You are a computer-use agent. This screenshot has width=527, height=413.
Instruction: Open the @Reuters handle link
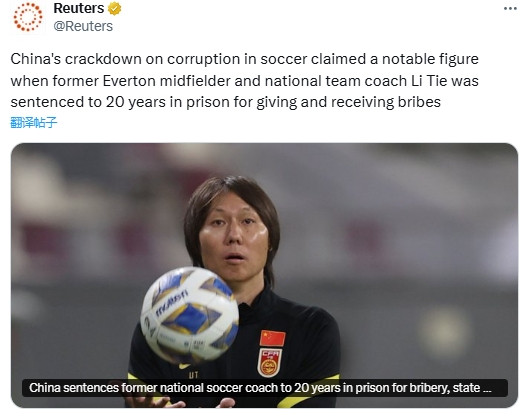click(83, 26)
